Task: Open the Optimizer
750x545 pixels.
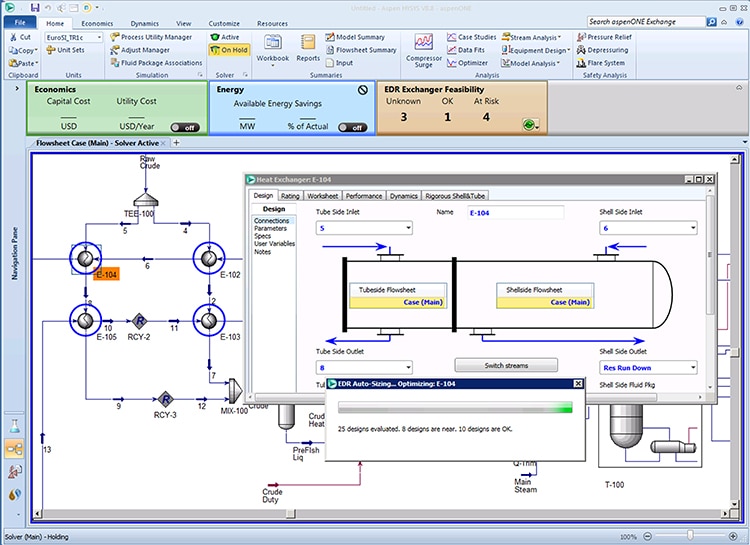Action: 467,63
